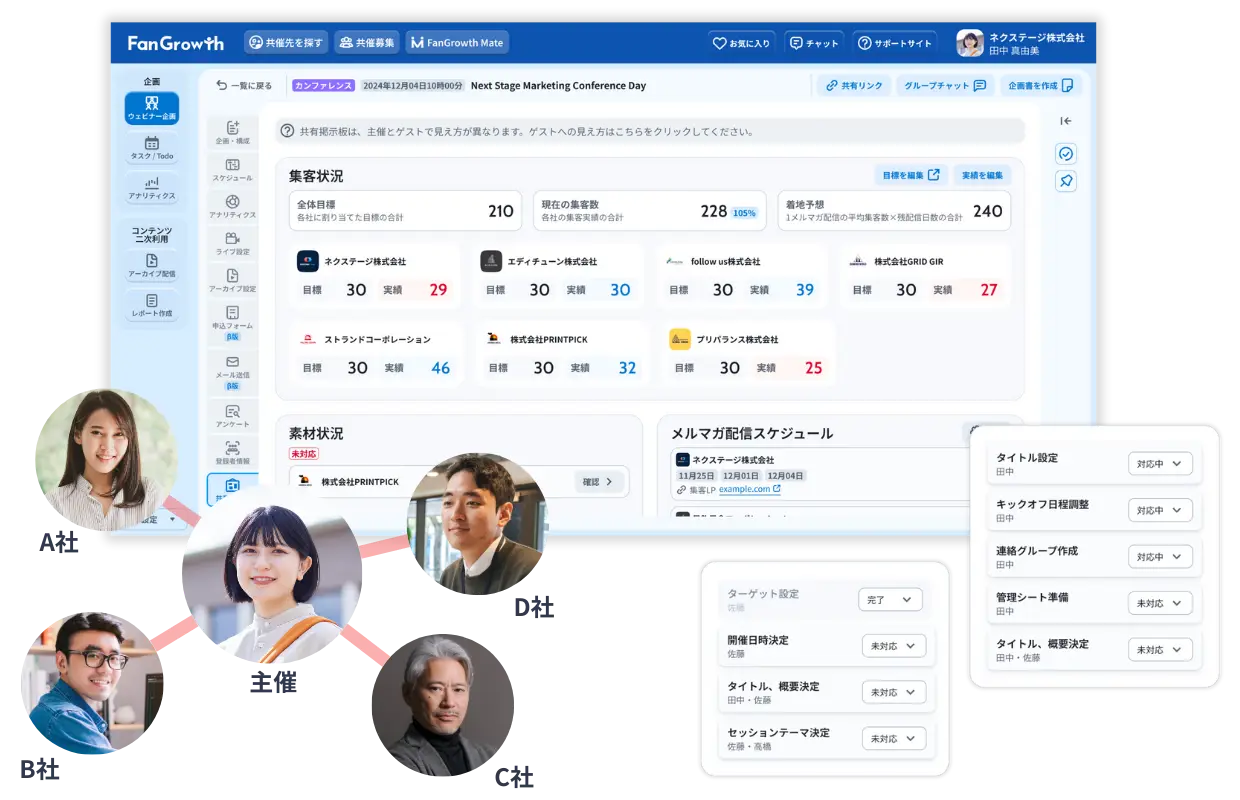Click 確認 button for 株式会社PRINTPICK

click(x=600, y=482)
